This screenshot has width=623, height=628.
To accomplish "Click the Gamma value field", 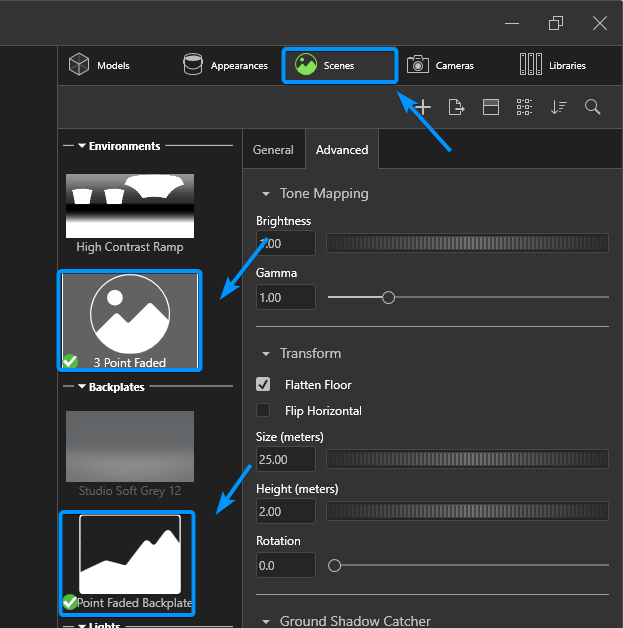I will point(285,297).
